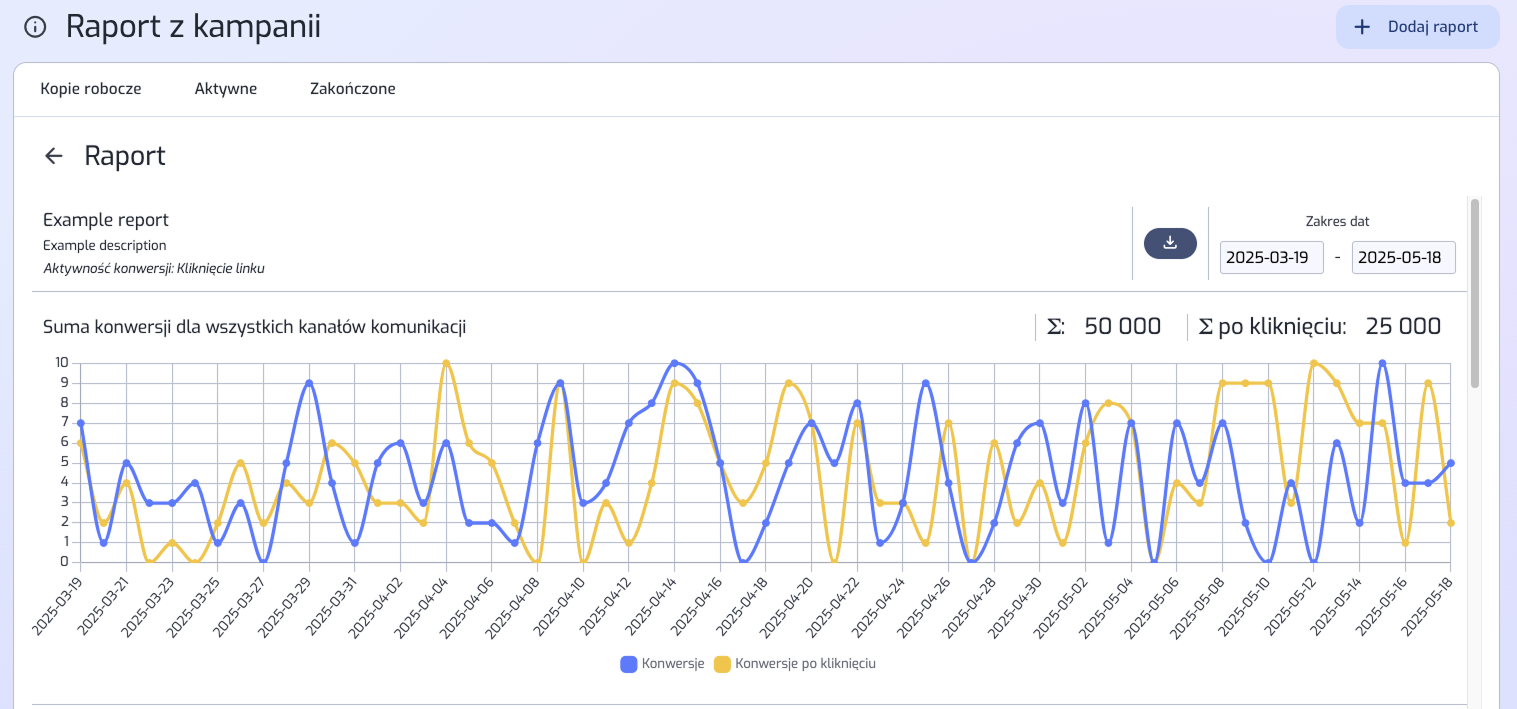Download the report with the download icon button
This screenshot has height=709, width=1517.
click(x=1170, y=243)
